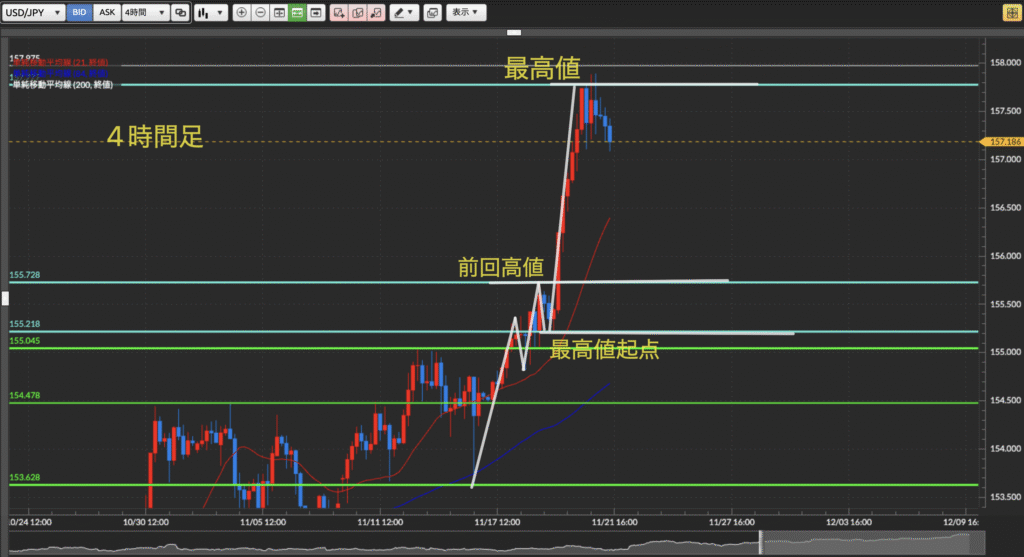This screenshot has width=1024, height=557.
Task: Click the third pink order tool icon
Action: coord(376,13)
